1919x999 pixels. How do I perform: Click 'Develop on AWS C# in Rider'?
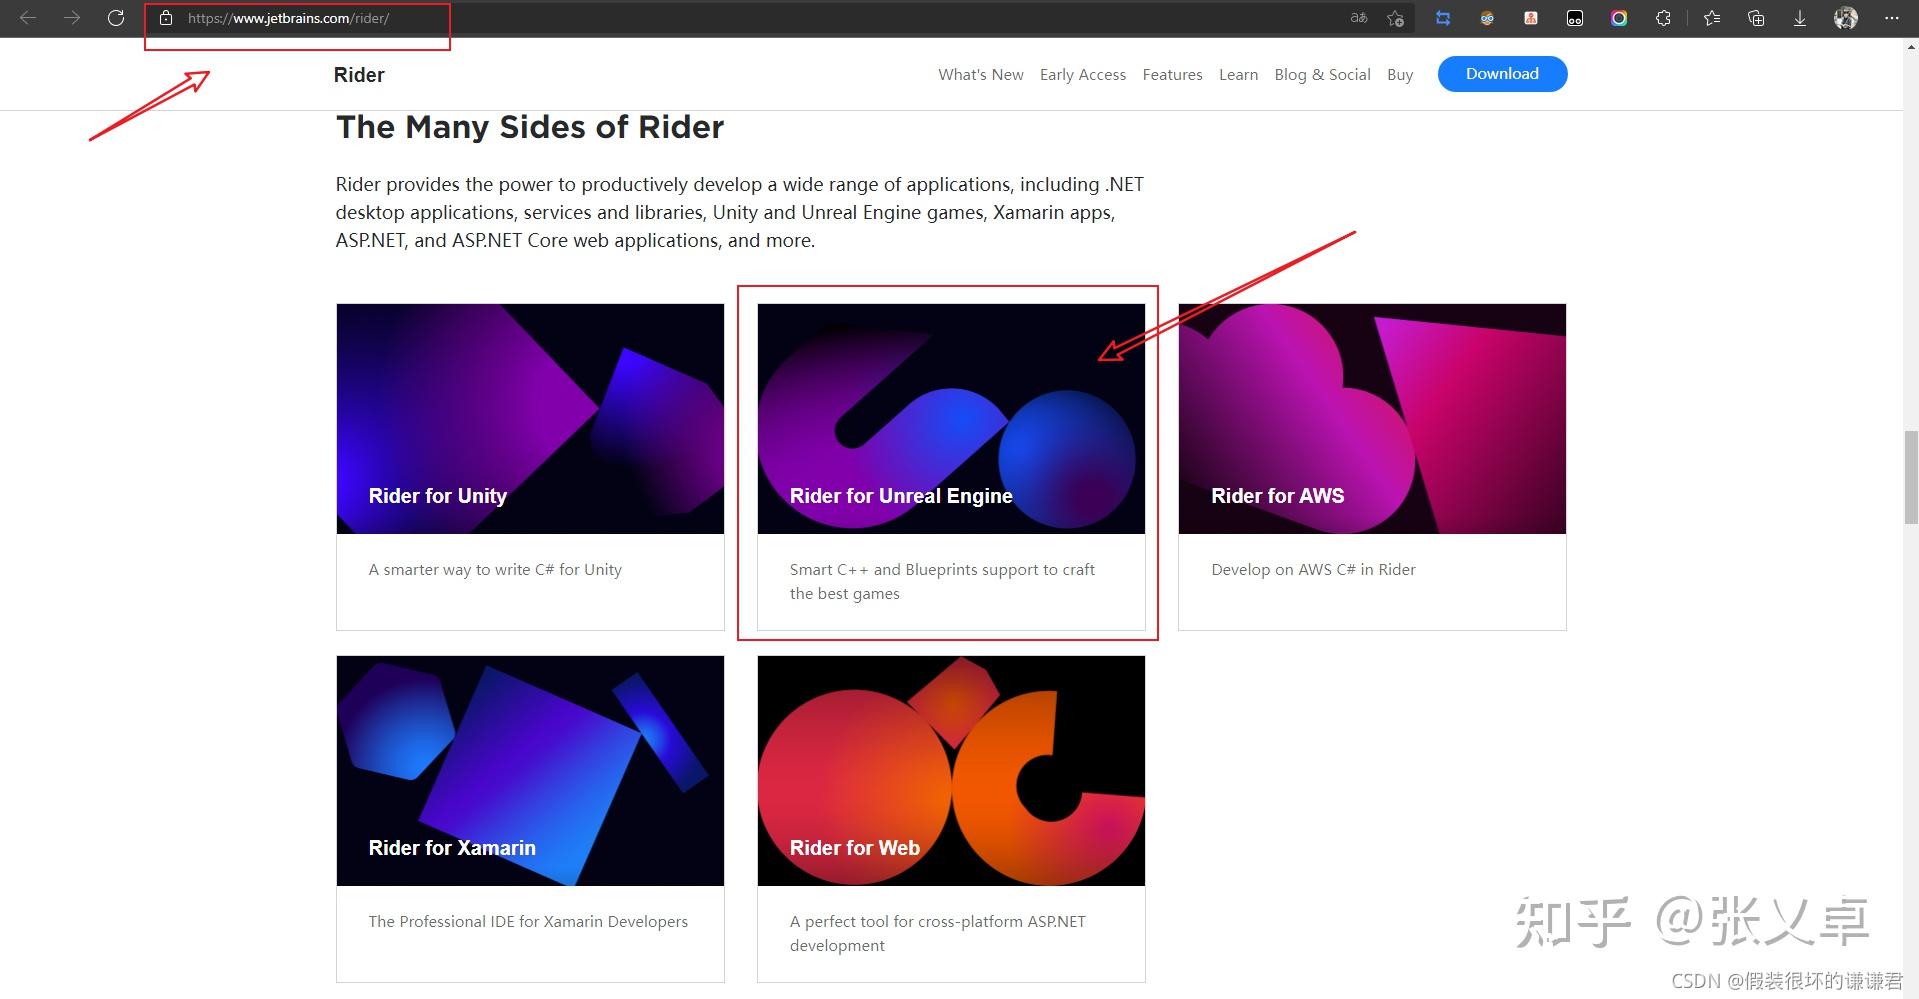click(x=1313, y=570)
